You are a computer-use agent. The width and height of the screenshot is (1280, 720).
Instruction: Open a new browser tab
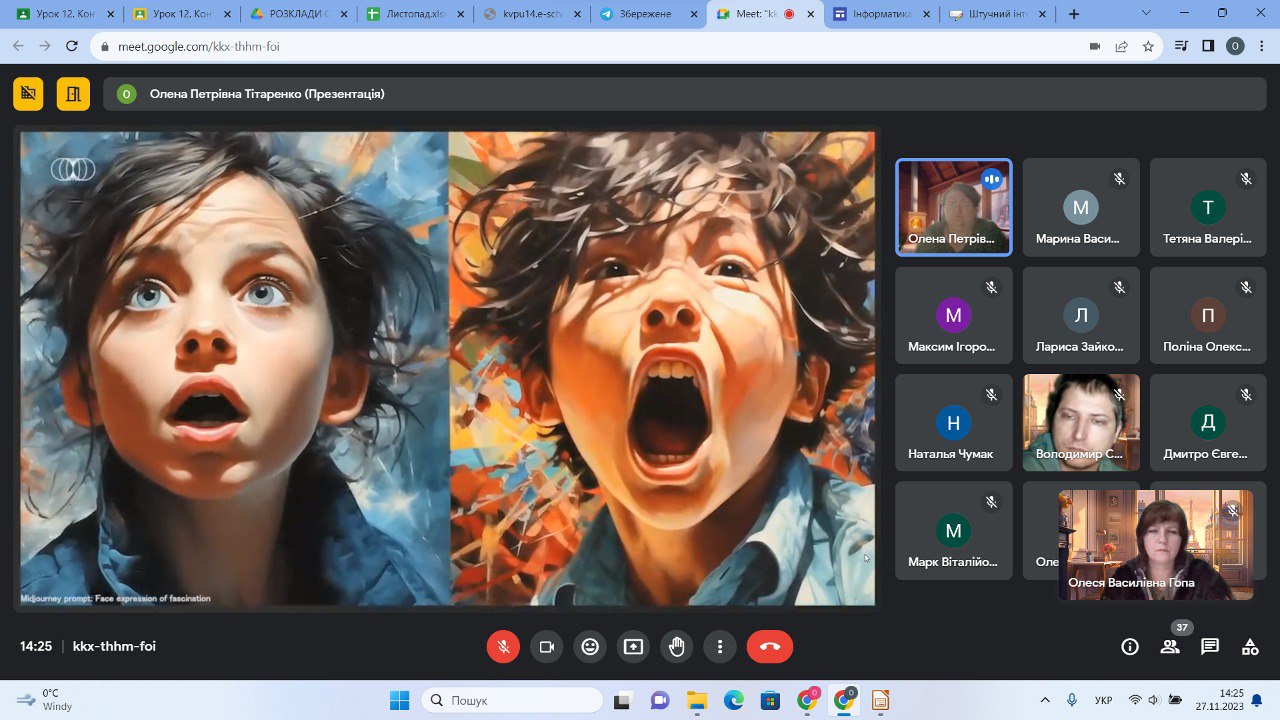(1074, 14)
